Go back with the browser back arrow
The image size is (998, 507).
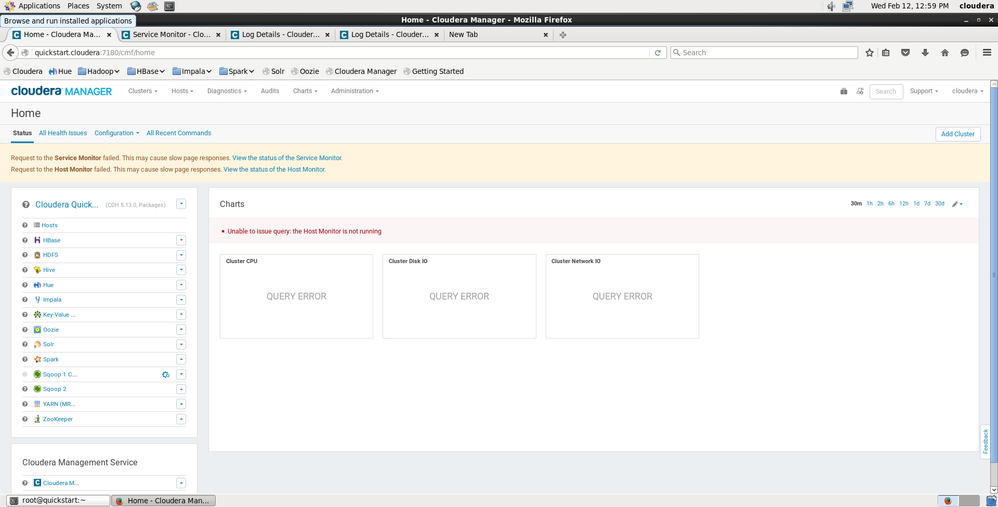[x=11, y=53]
